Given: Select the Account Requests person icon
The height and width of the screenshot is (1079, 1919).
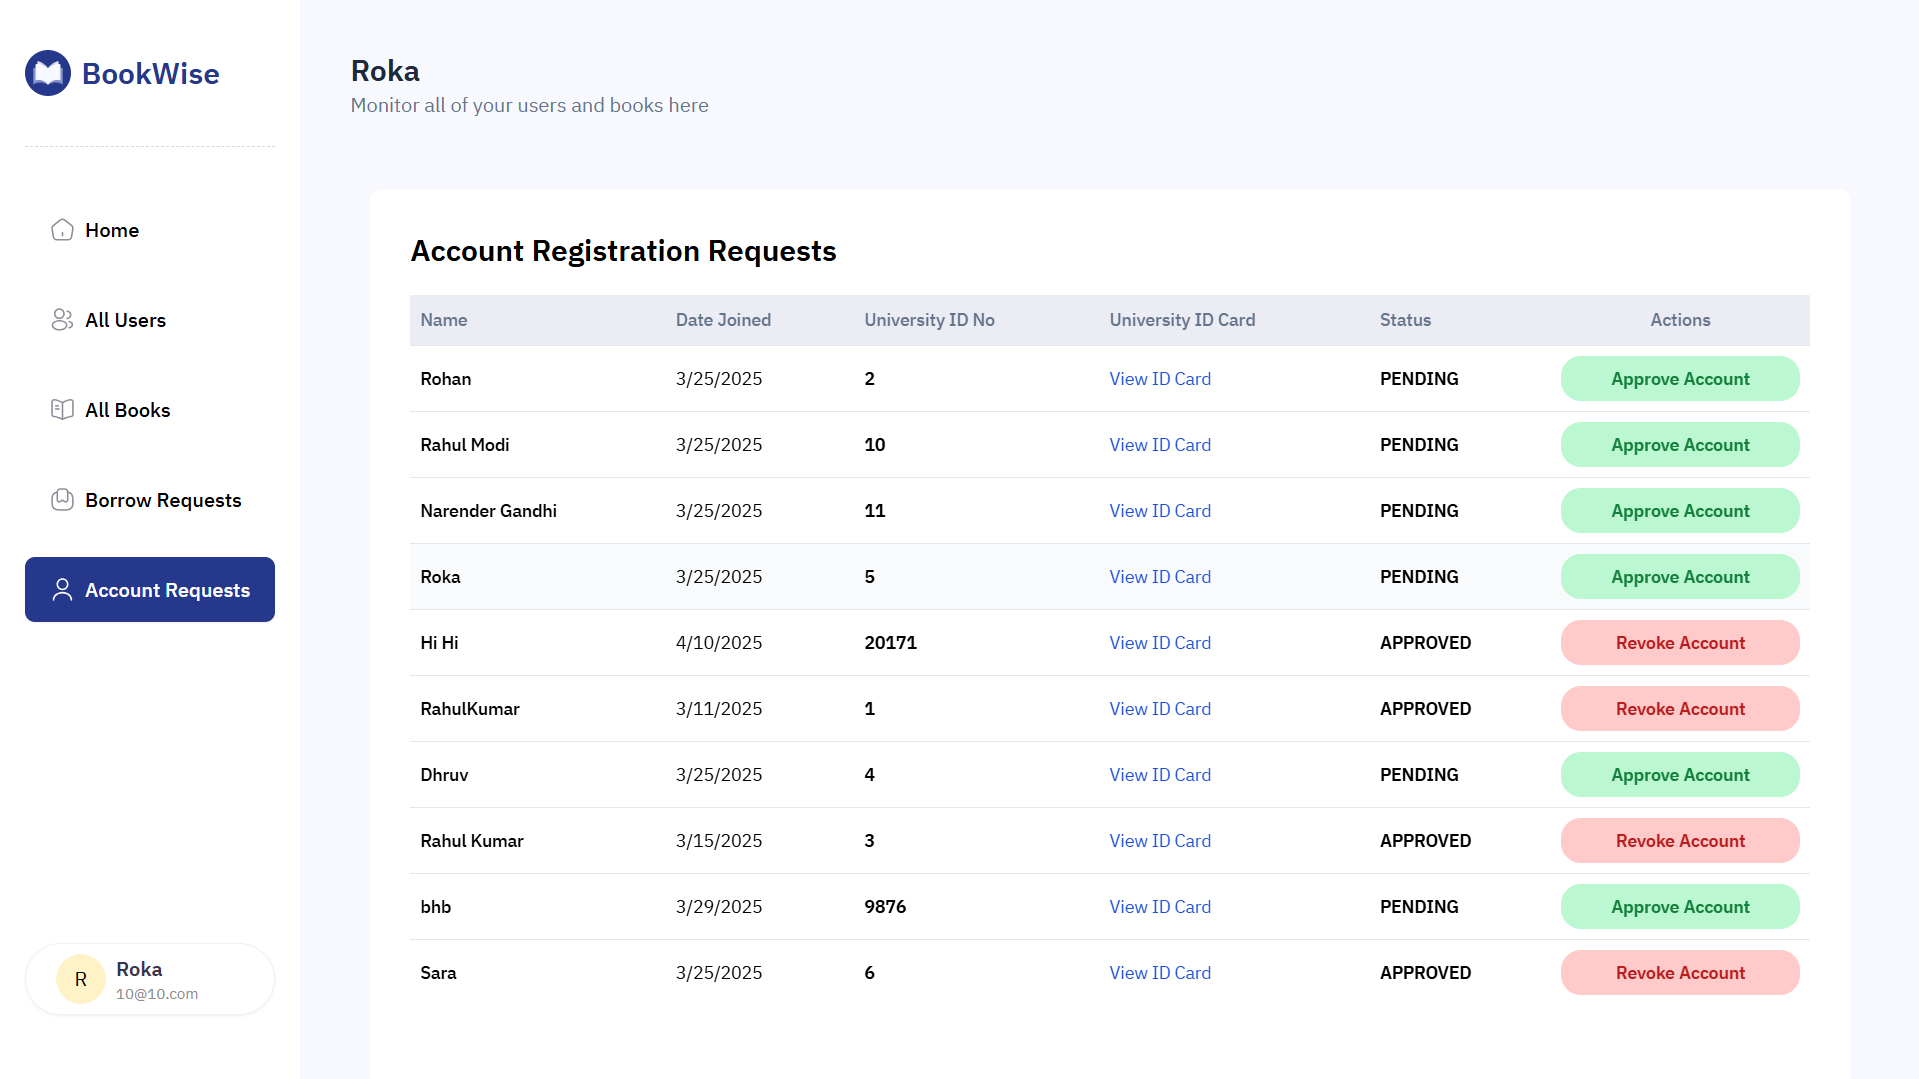Looking at the screenshot, I should pos(62,590).
